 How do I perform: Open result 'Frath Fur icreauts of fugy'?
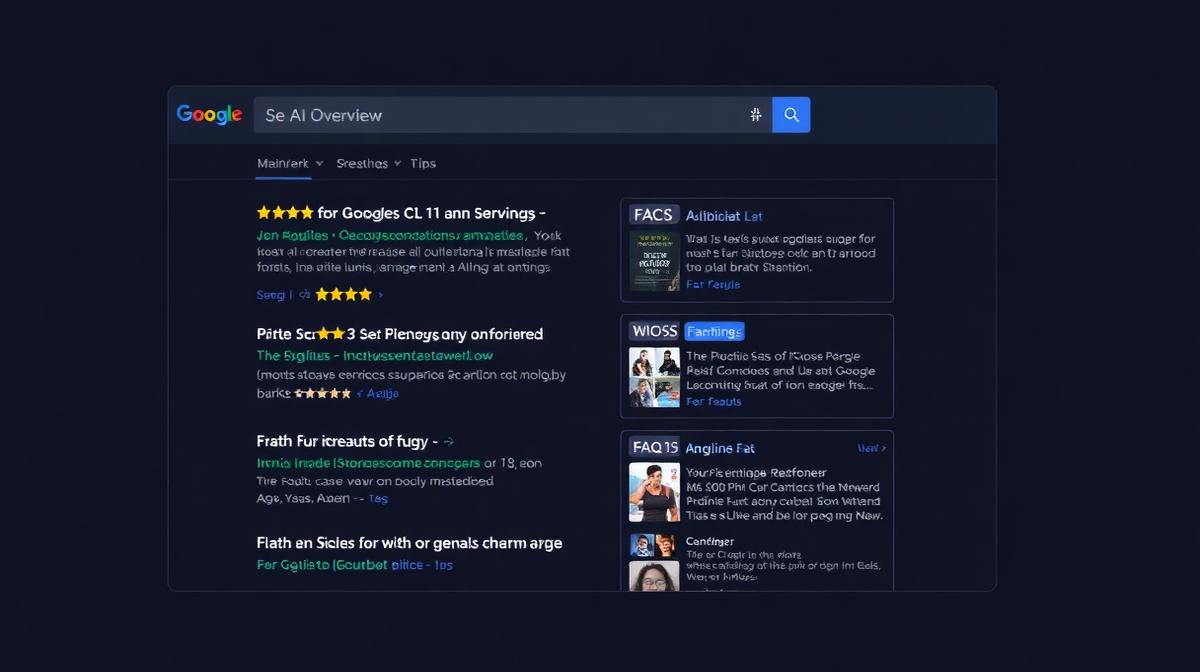coord(346,441)
